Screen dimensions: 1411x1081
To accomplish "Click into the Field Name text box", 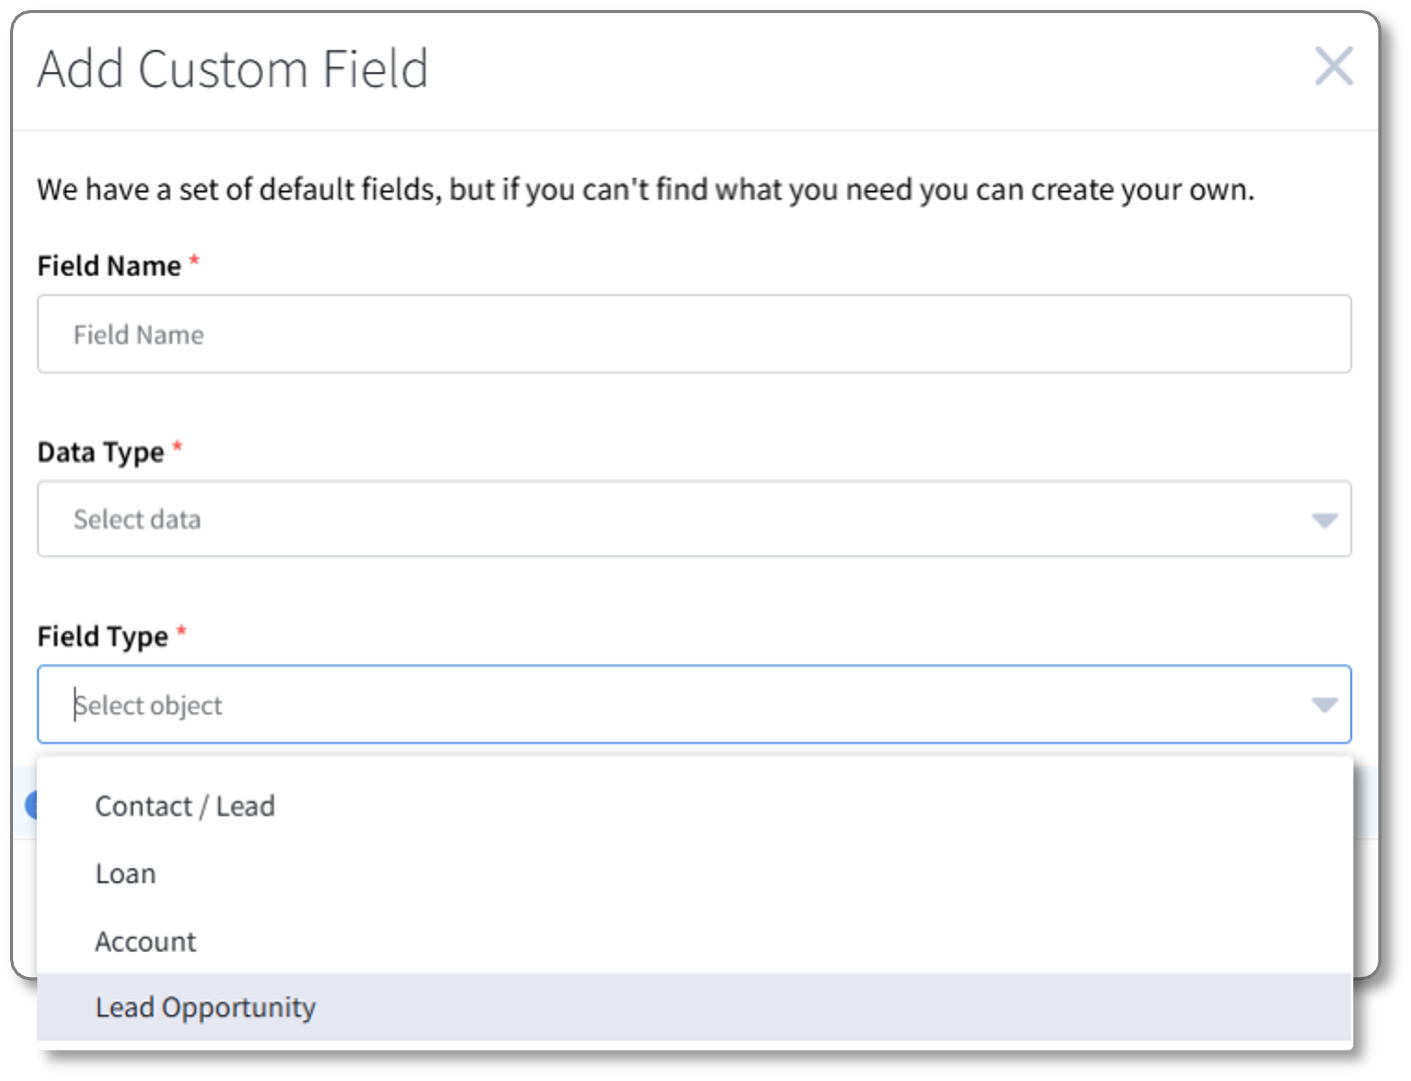I will [x=694, y=334].
